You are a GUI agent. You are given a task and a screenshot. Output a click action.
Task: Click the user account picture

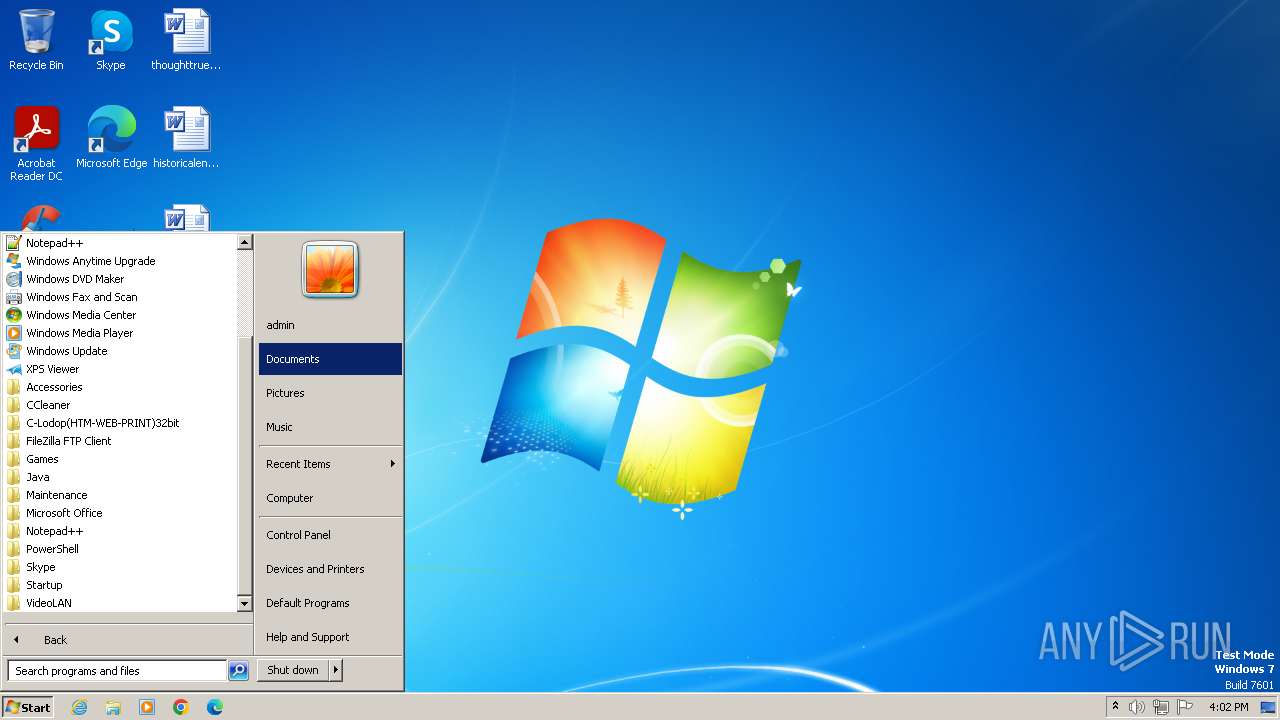330,270
